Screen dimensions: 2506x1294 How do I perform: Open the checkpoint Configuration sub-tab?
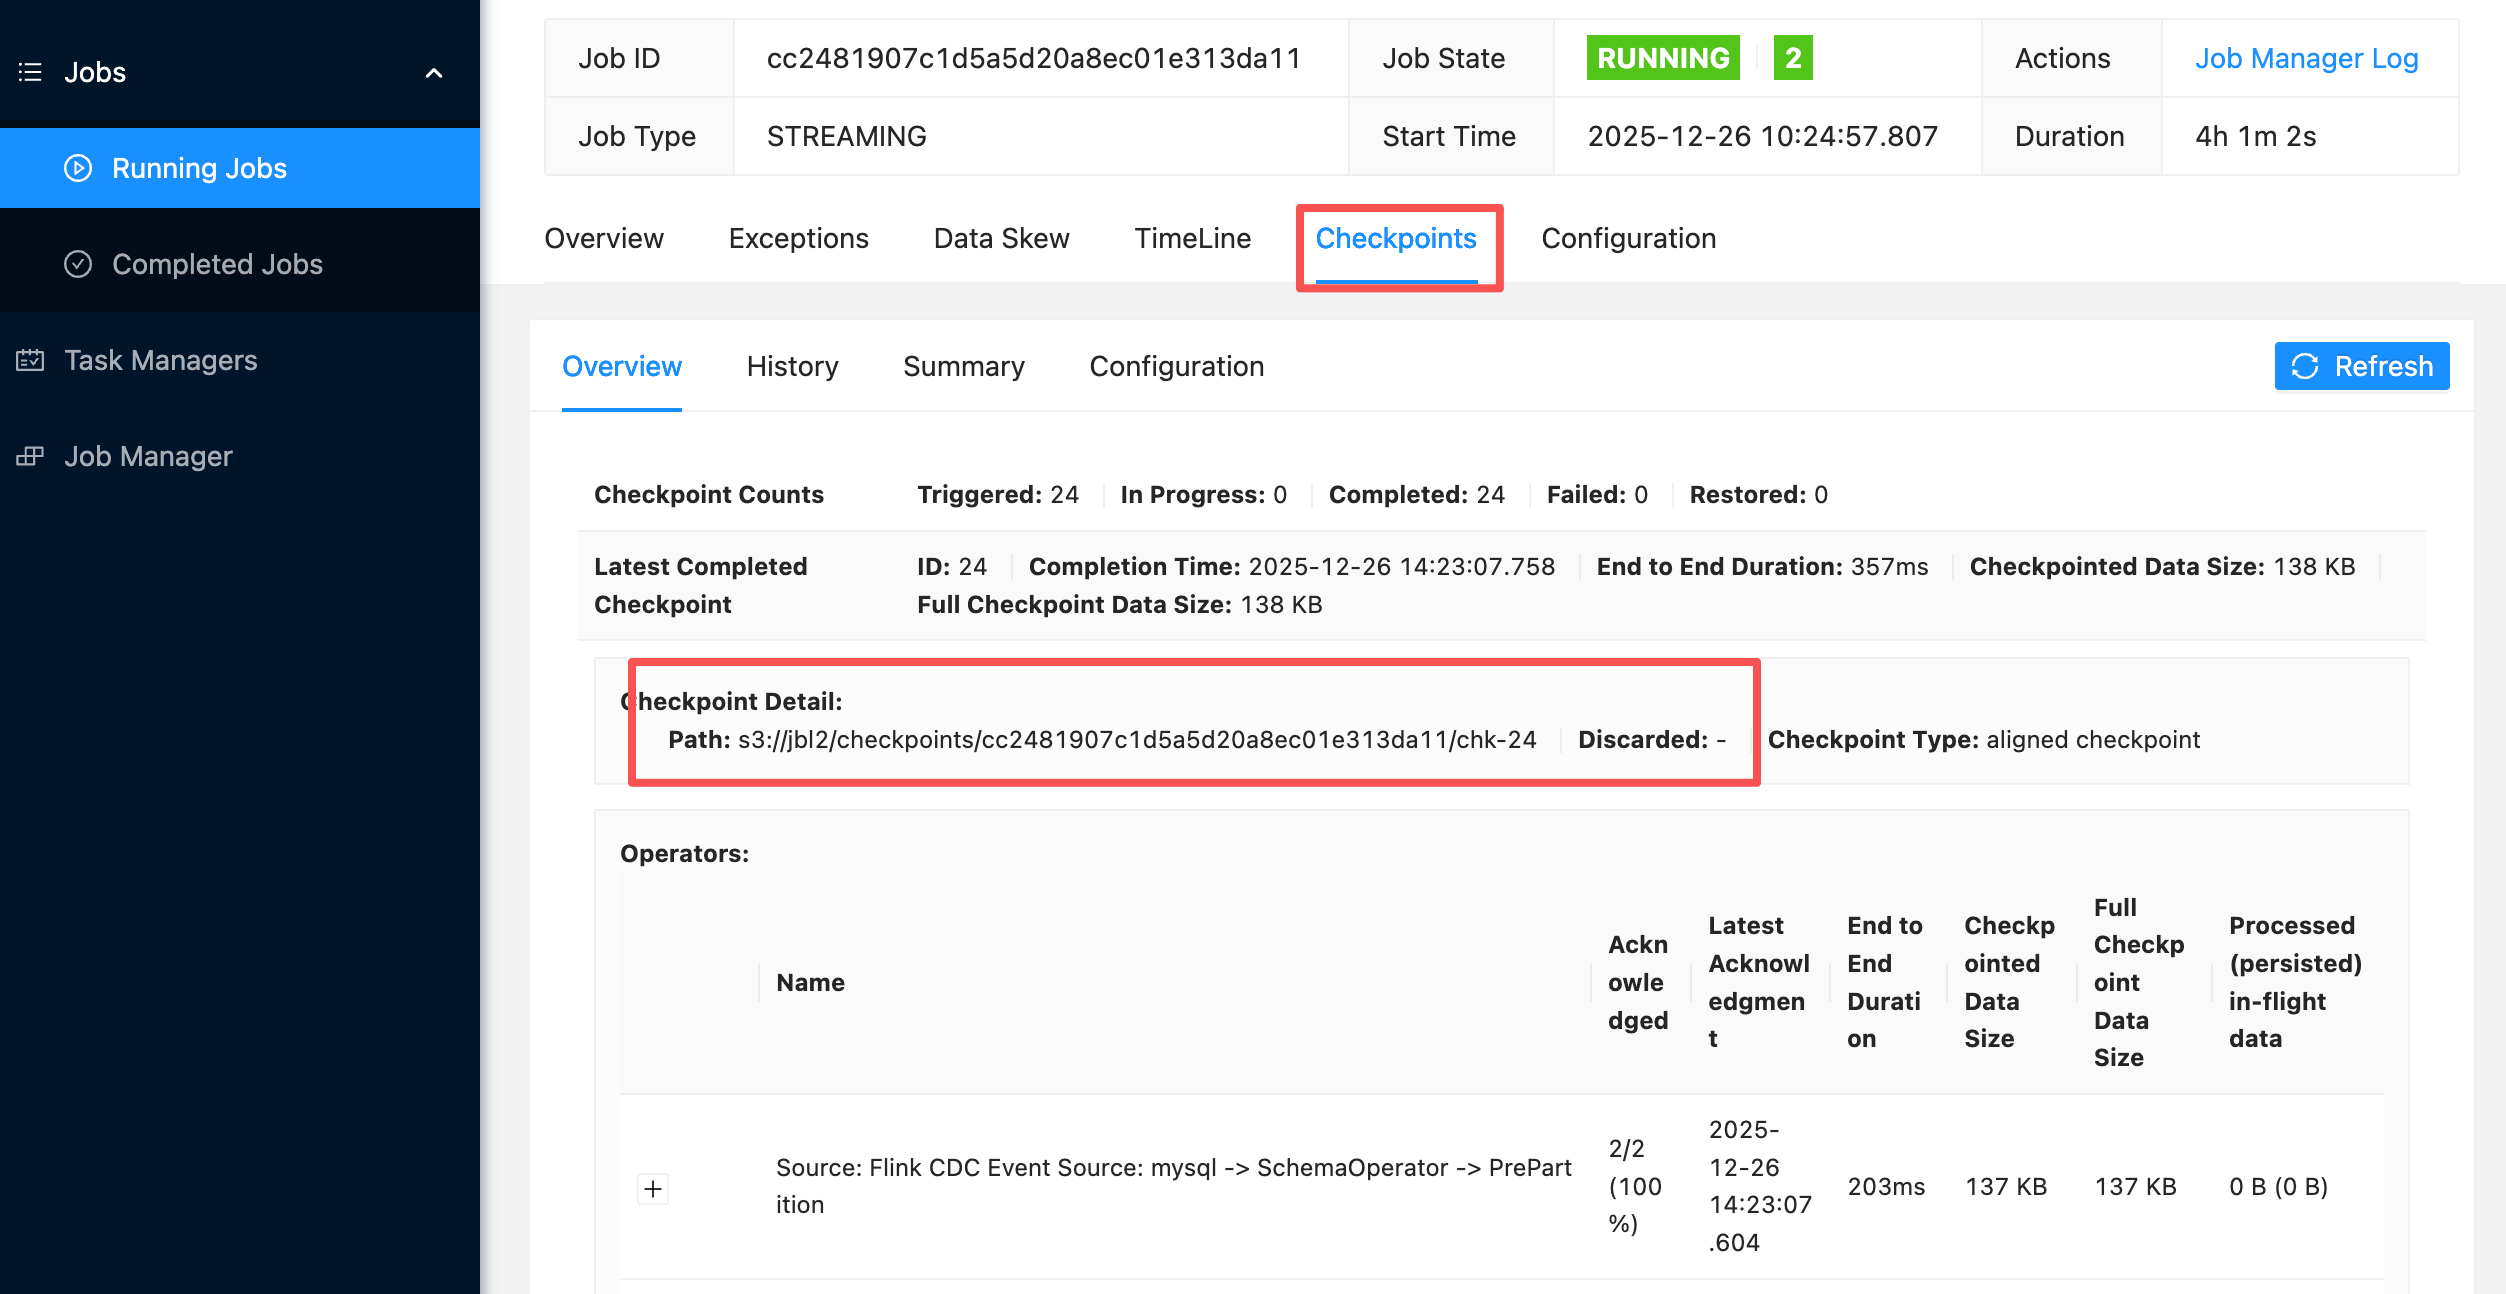coord(1176,366)
